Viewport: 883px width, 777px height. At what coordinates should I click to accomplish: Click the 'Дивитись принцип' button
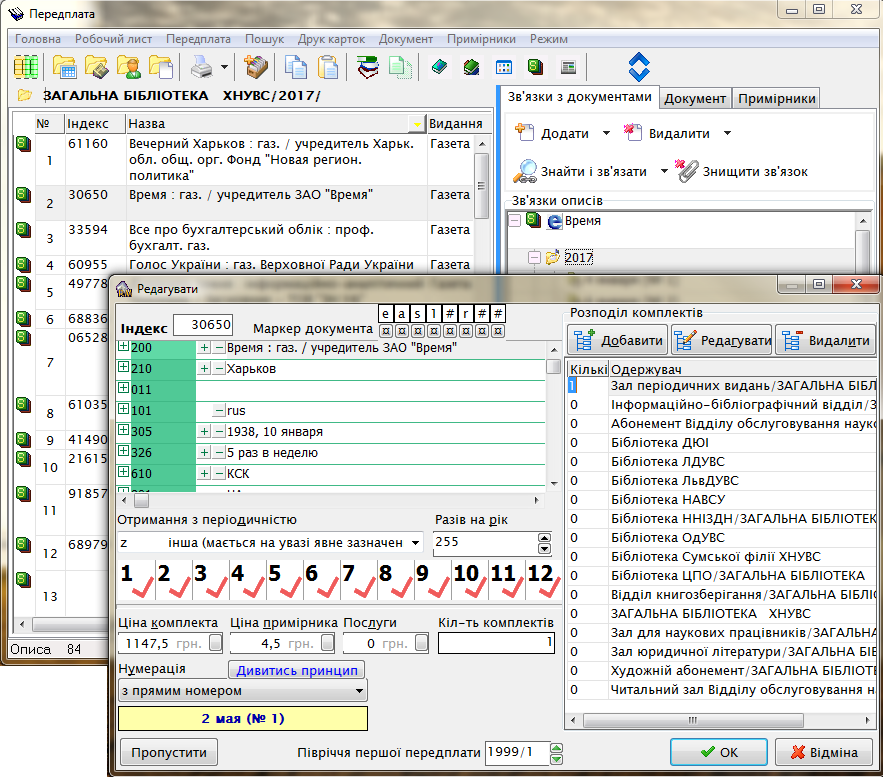pos(296,670)
